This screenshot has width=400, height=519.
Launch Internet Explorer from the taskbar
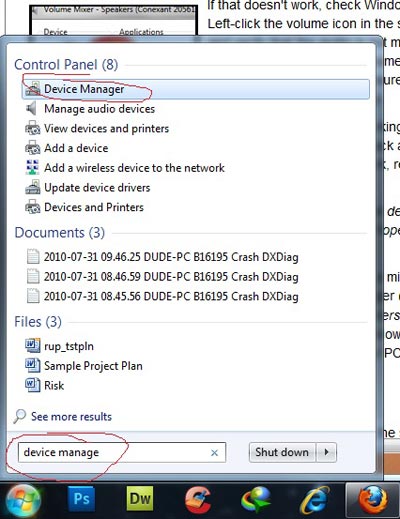pos(314,500)
